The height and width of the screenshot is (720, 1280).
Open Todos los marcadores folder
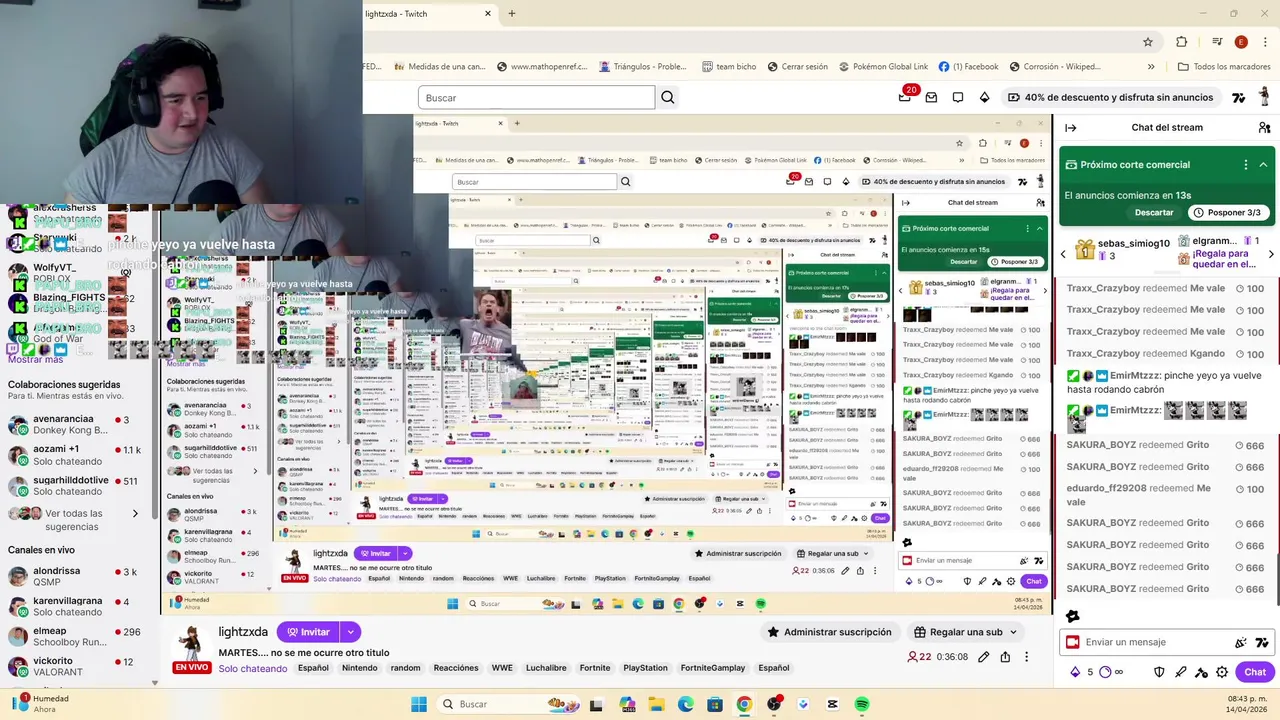point(1224,67)
